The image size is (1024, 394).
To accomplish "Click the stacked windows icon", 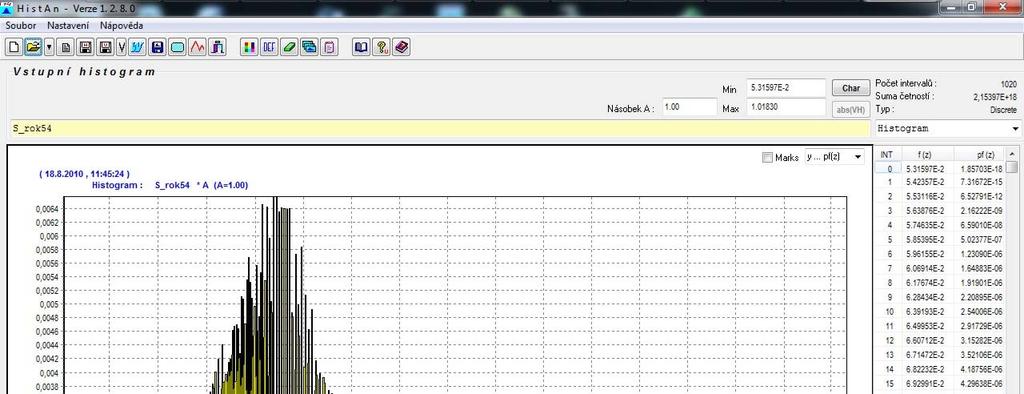I will (x=309, y=47).
